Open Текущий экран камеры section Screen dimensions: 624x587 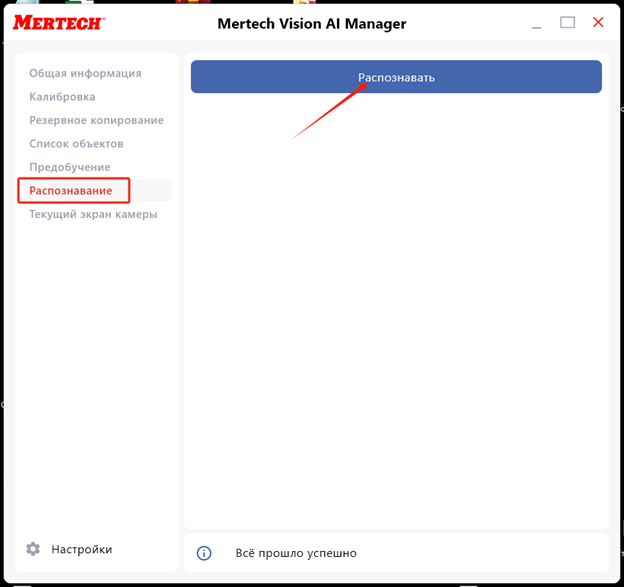(x=94, y=214)
